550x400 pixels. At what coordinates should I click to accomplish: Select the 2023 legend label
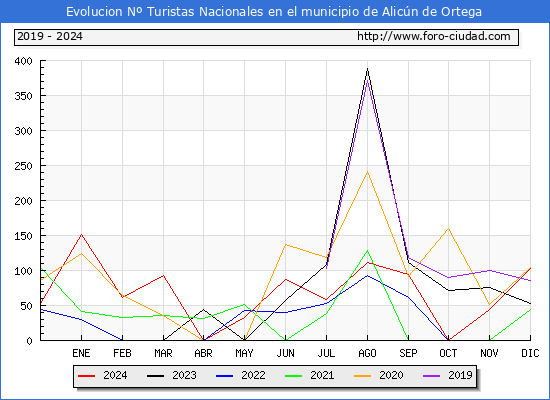(184, 375)
